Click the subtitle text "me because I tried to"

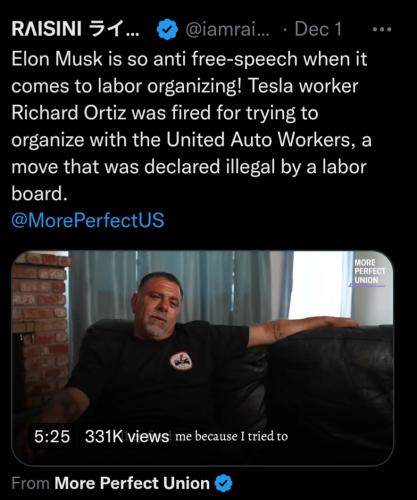point(231,436)
